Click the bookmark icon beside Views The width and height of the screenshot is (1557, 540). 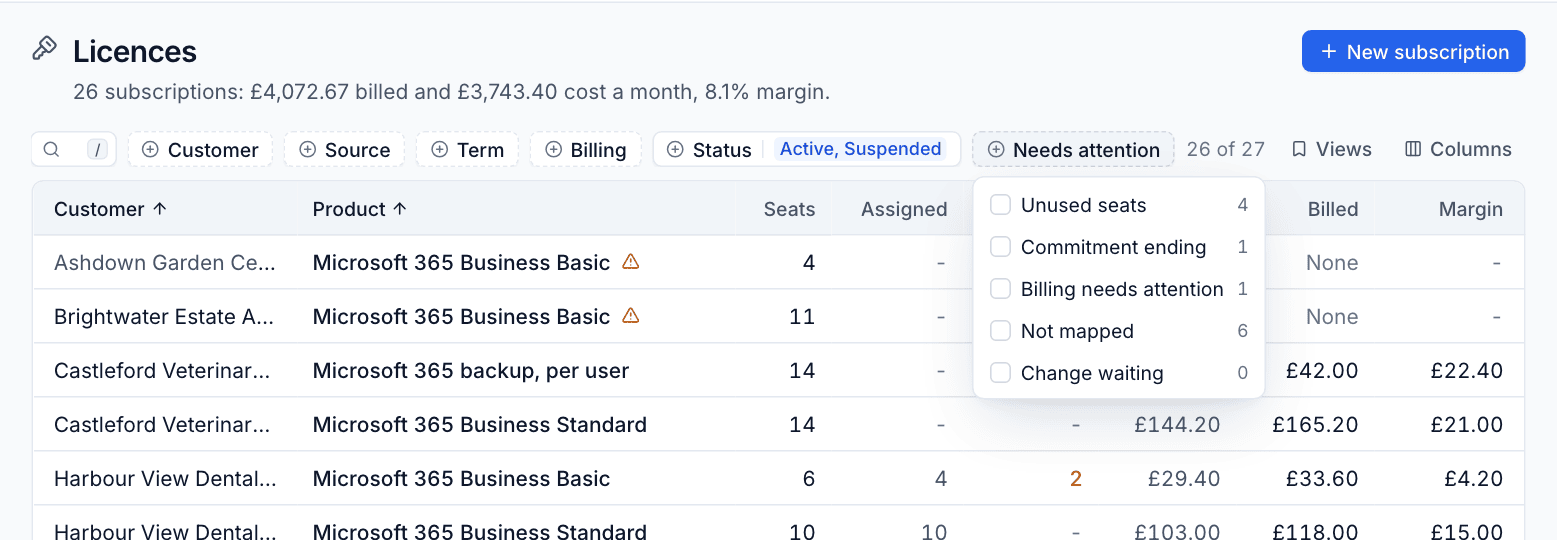point(1299,149)
